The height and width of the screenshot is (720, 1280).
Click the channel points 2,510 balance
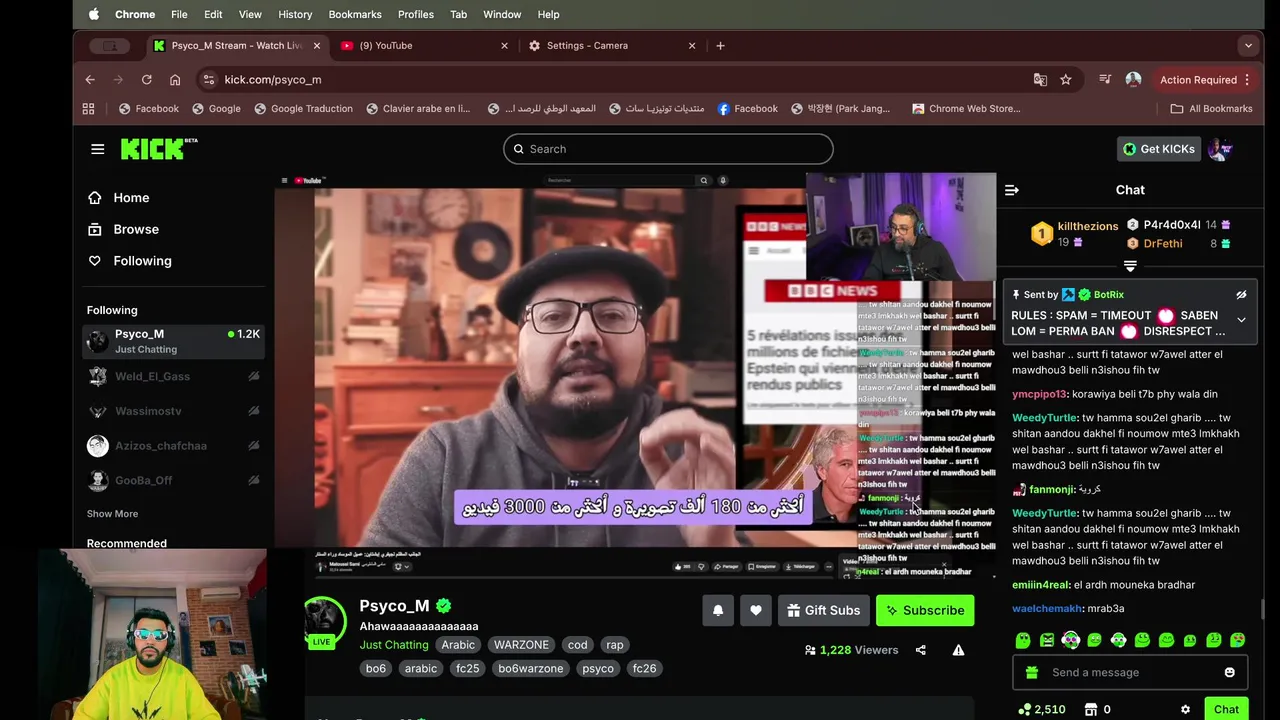click(1041, 710)
